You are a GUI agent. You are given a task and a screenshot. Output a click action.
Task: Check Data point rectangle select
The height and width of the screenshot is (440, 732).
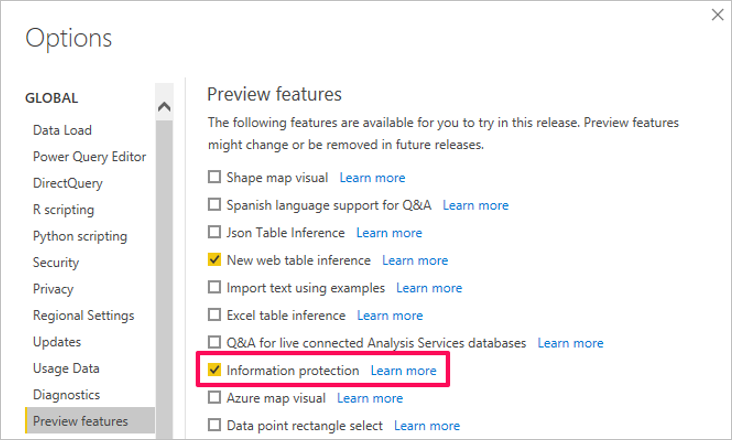[x=214, y=426]
